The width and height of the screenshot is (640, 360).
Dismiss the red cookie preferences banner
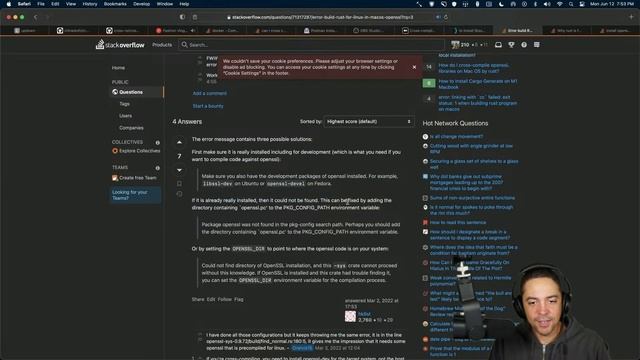click(x=414, y=67)
